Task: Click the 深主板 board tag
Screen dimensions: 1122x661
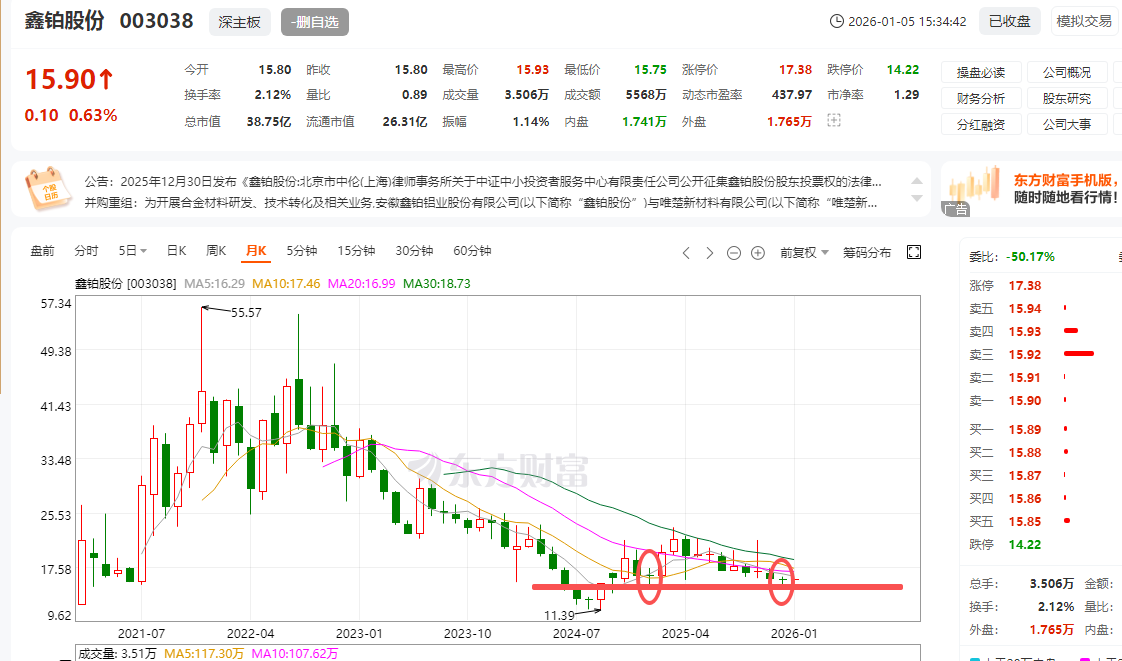Action: coord(240,22)
